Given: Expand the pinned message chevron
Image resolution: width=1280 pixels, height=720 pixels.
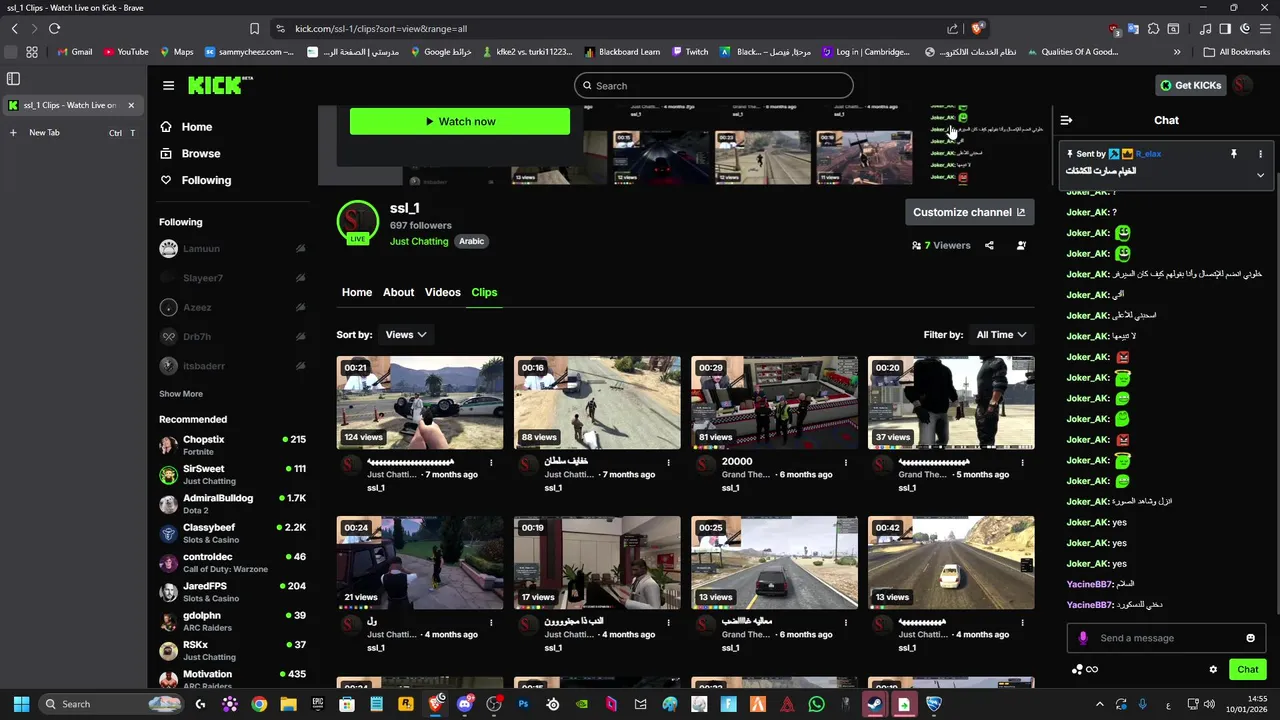Looking at the screenshot, I should coord(1260,175).
